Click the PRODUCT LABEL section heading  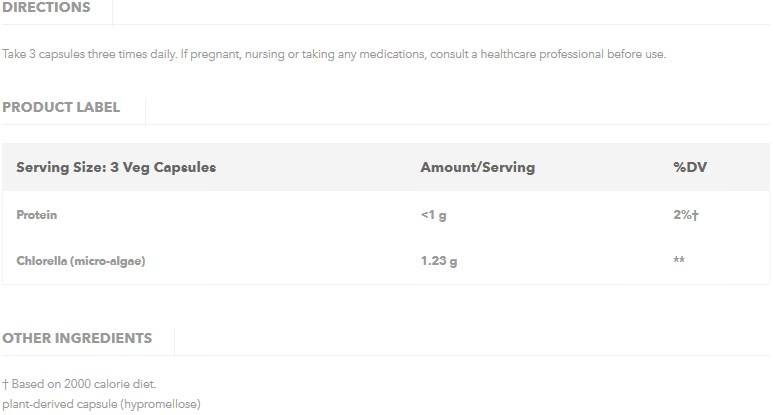point(61,107)
